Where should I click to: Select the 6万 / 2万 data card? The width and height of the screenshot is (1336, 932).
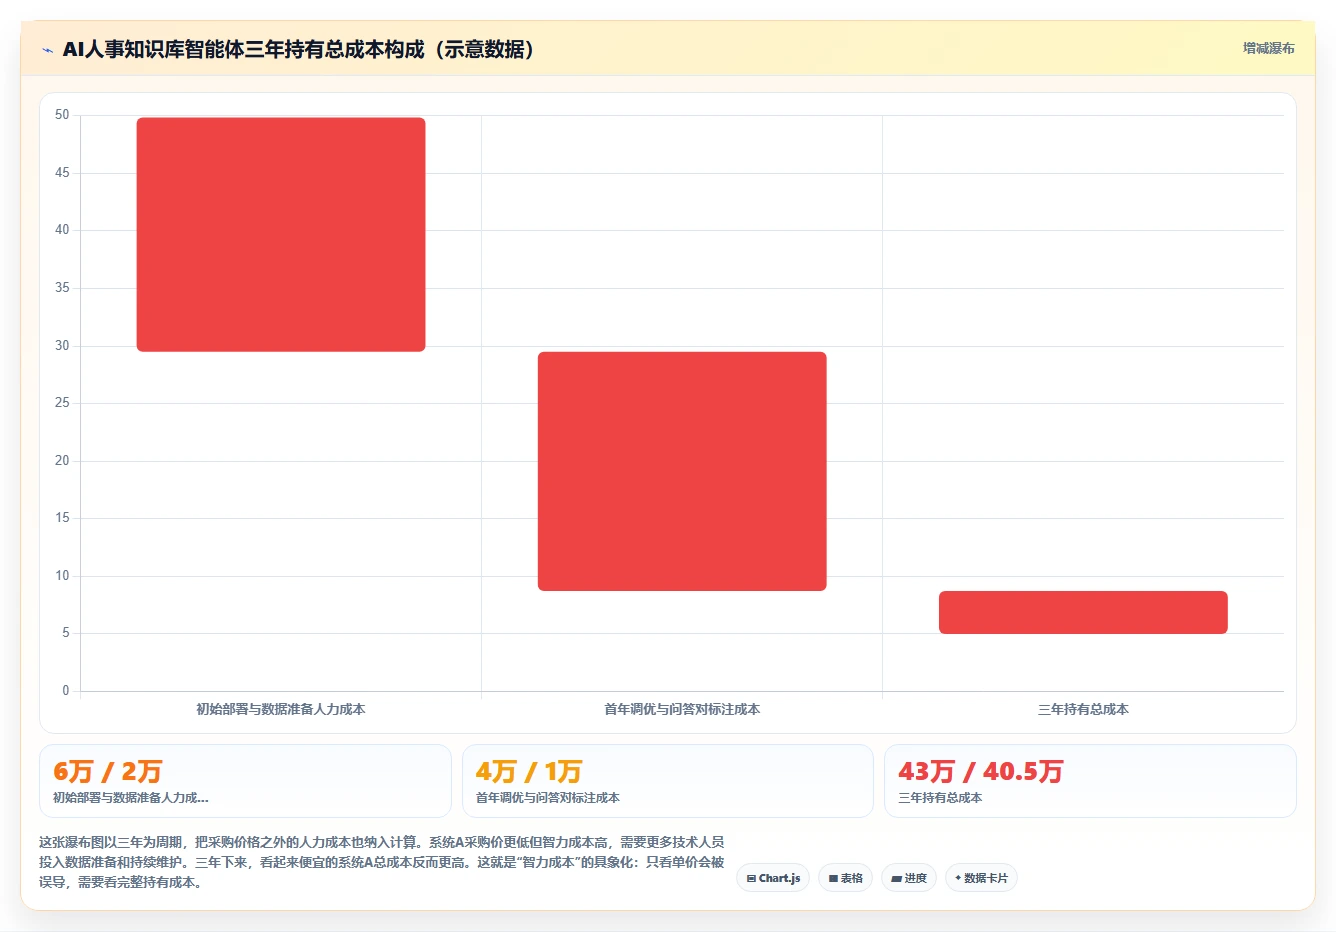pos(245,781)
